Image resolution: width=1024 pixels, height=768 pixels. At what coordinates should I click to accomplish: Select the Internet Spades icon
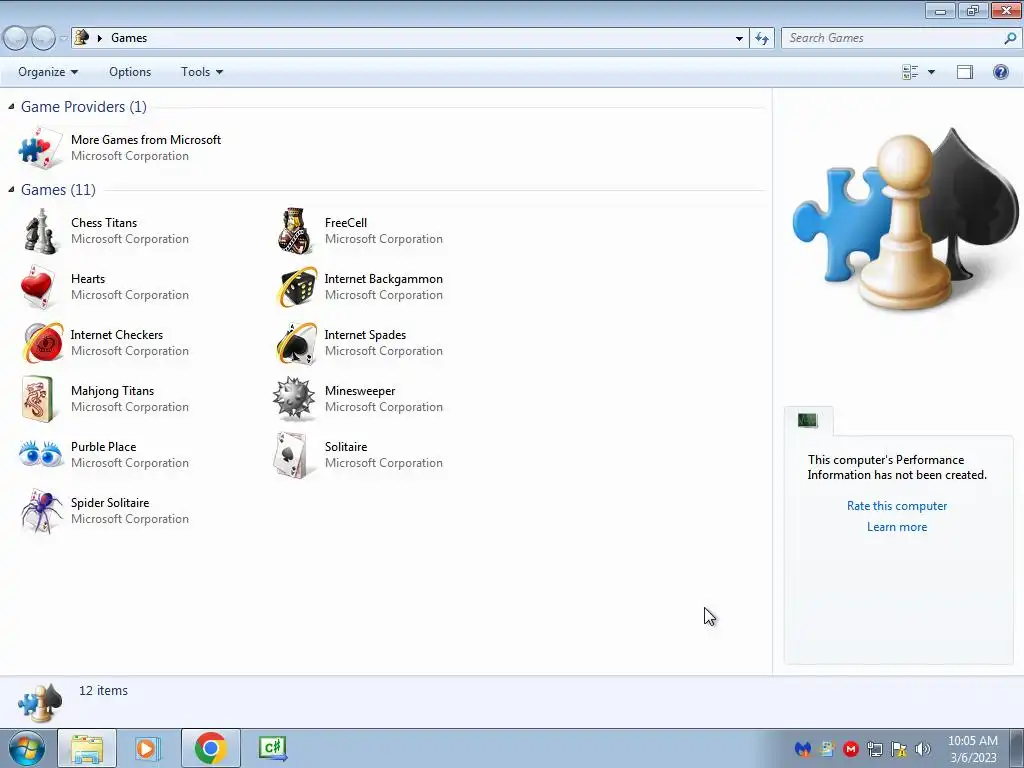click(x=296, y=343)
